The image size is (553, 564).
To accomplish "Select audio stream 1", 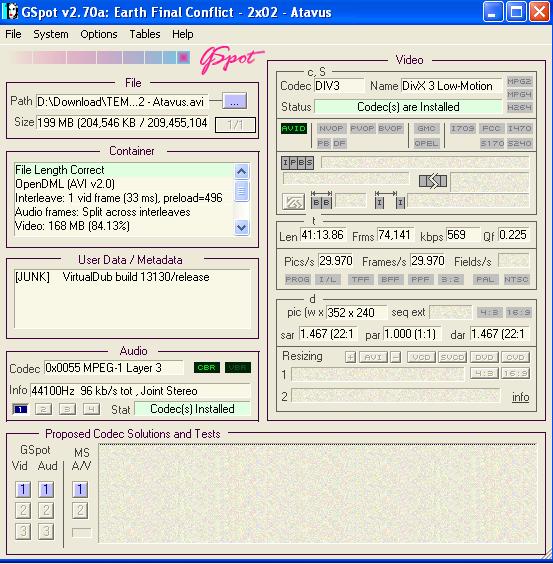I will pyautogui.click(x=20, y=409).
